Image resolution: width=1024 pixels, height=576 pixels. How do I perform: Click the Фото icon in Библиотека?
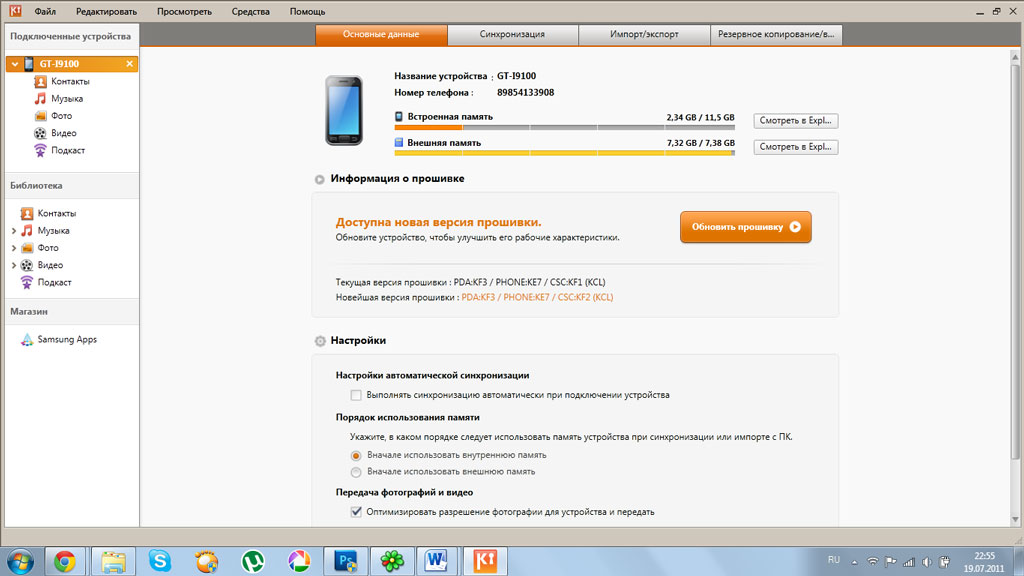[x=27, y=248]
